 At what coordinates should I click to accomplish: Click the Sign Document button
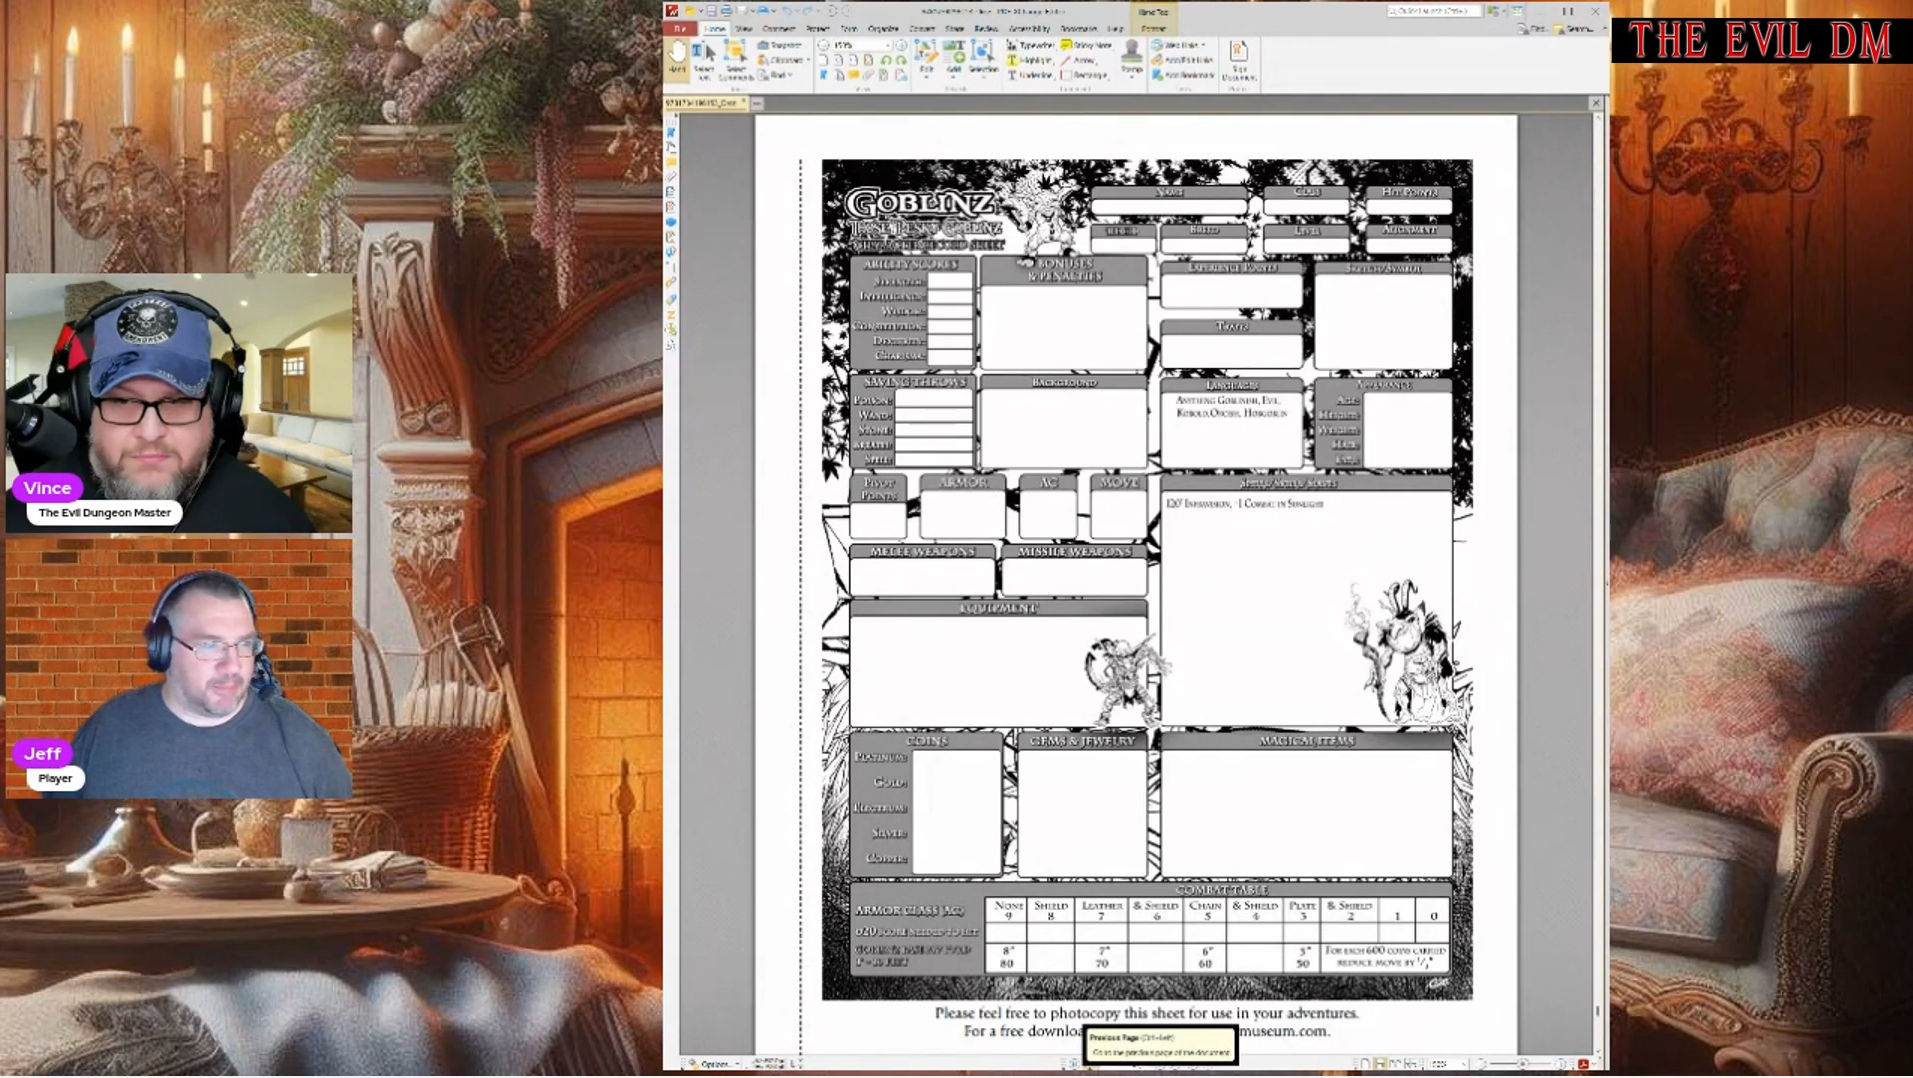pyautogui.click(x=1238, y=61)
